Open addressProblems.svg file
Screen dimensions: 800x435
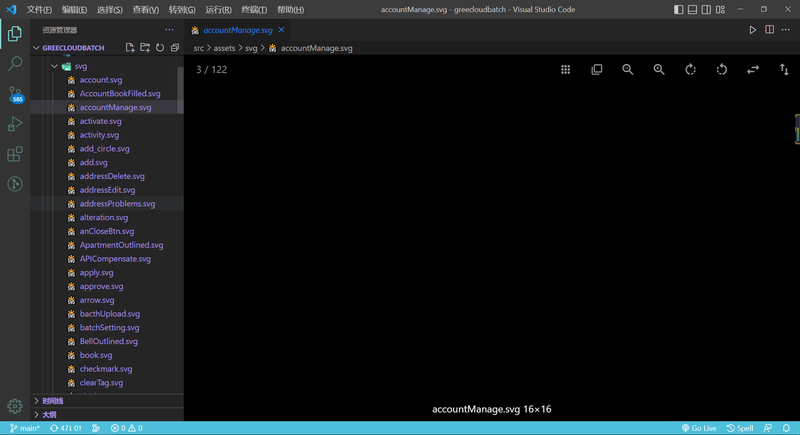(117, 203)
